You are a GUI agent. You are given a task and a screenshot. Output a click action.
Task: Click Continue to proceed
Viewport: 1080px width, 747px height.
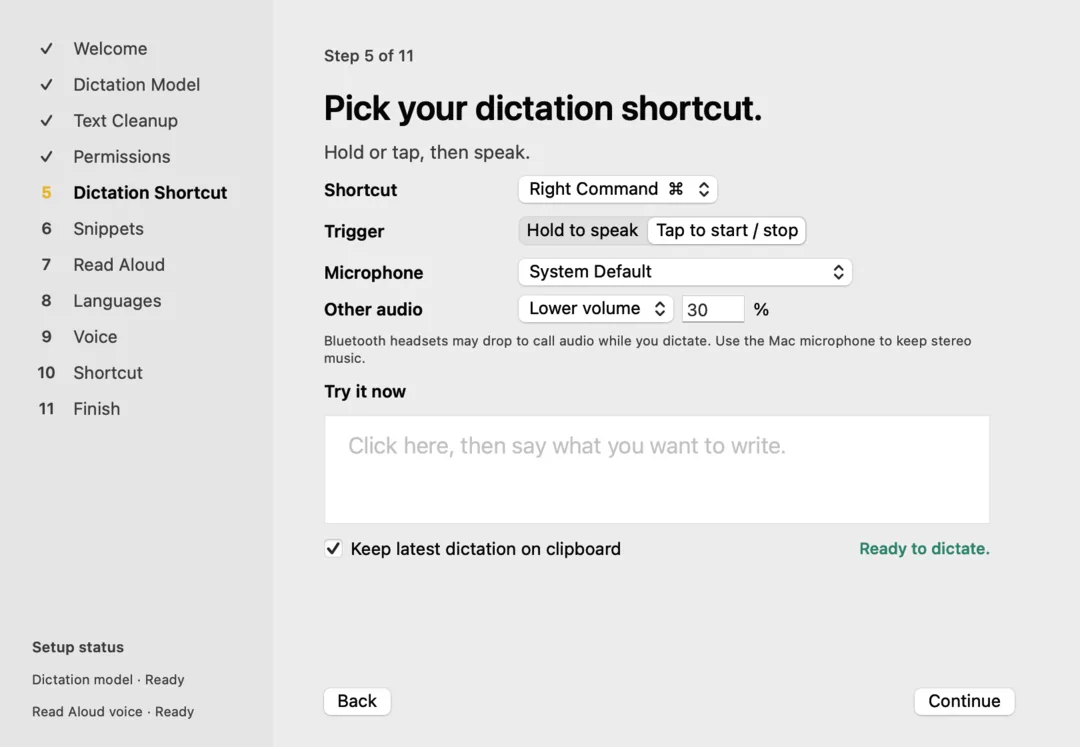(x=964, y=701)
